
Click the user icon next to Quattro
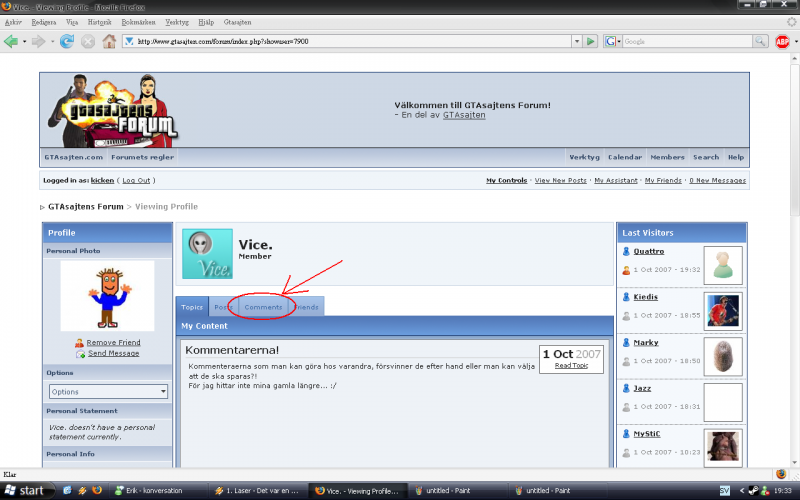click(626, 251)
